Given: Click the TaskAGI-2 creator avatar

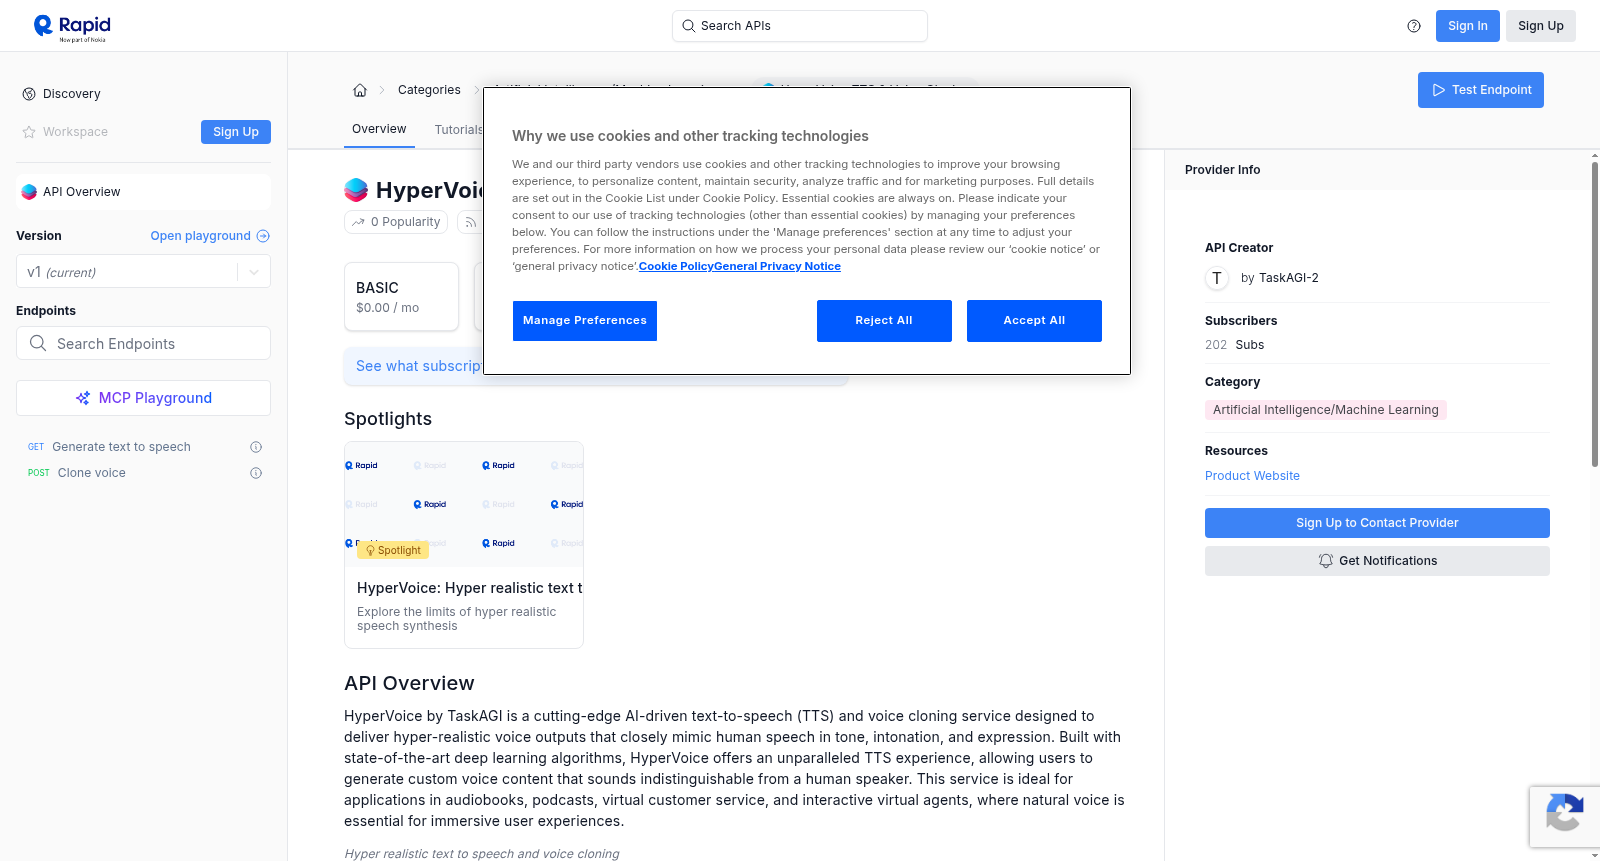Looking at the screenshot, I should (x=1217, y=278).
